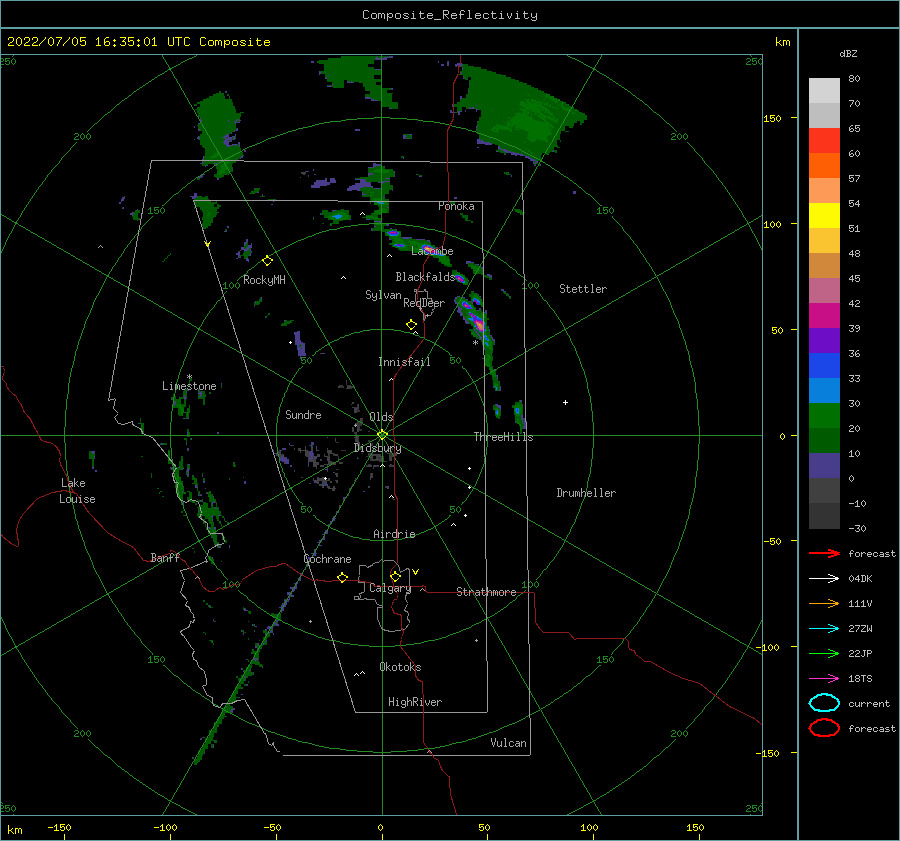Click the Sundre label
The width and height of the screenshot is (900, 841).
point(303,414)
